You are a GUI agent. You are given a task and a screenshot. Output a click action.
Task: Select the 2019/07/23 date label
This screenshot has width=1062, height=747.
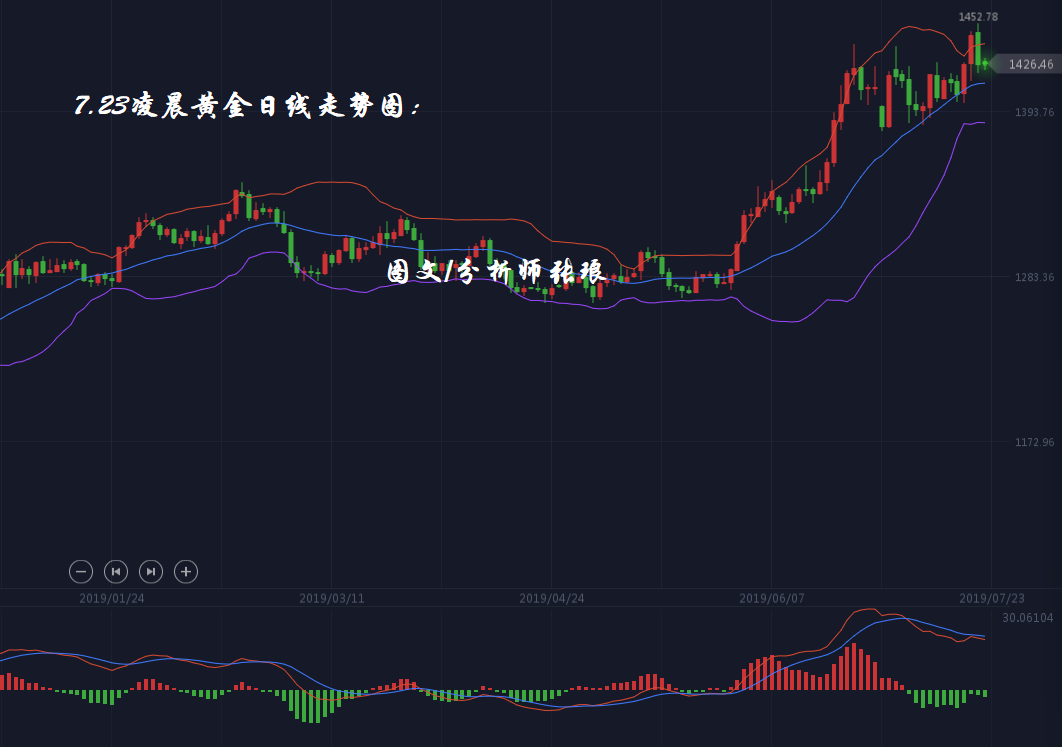coord(992,599)
